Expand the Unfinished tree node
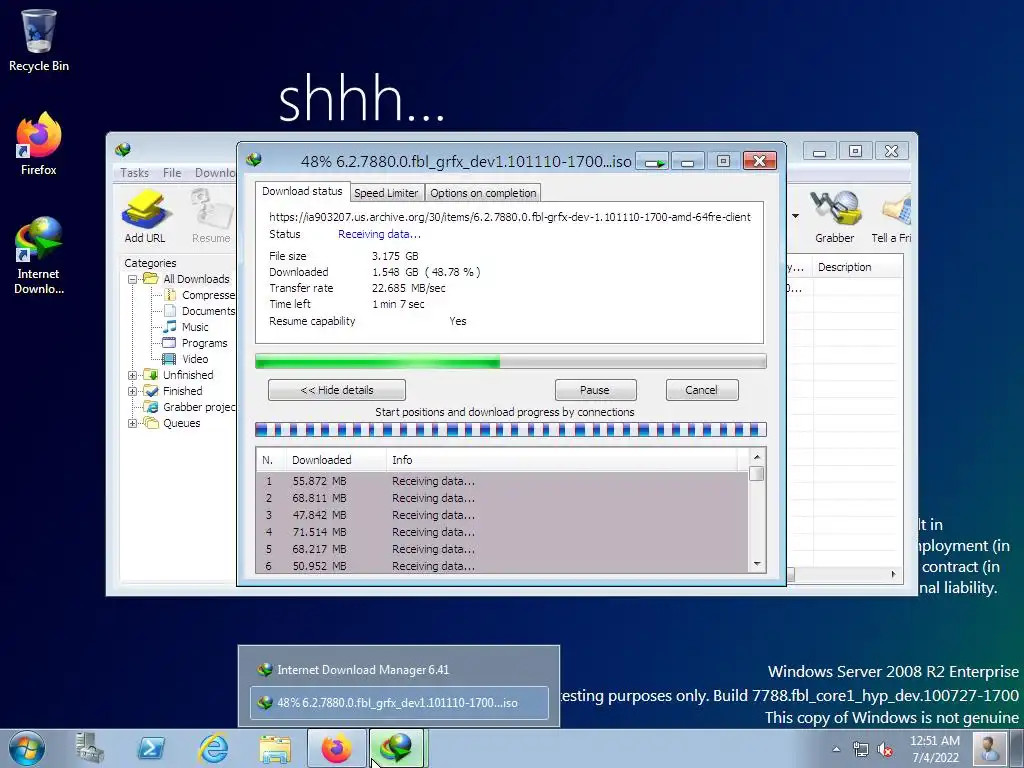The width and height of the screenshot is (1024, 768). coord(132,375)
